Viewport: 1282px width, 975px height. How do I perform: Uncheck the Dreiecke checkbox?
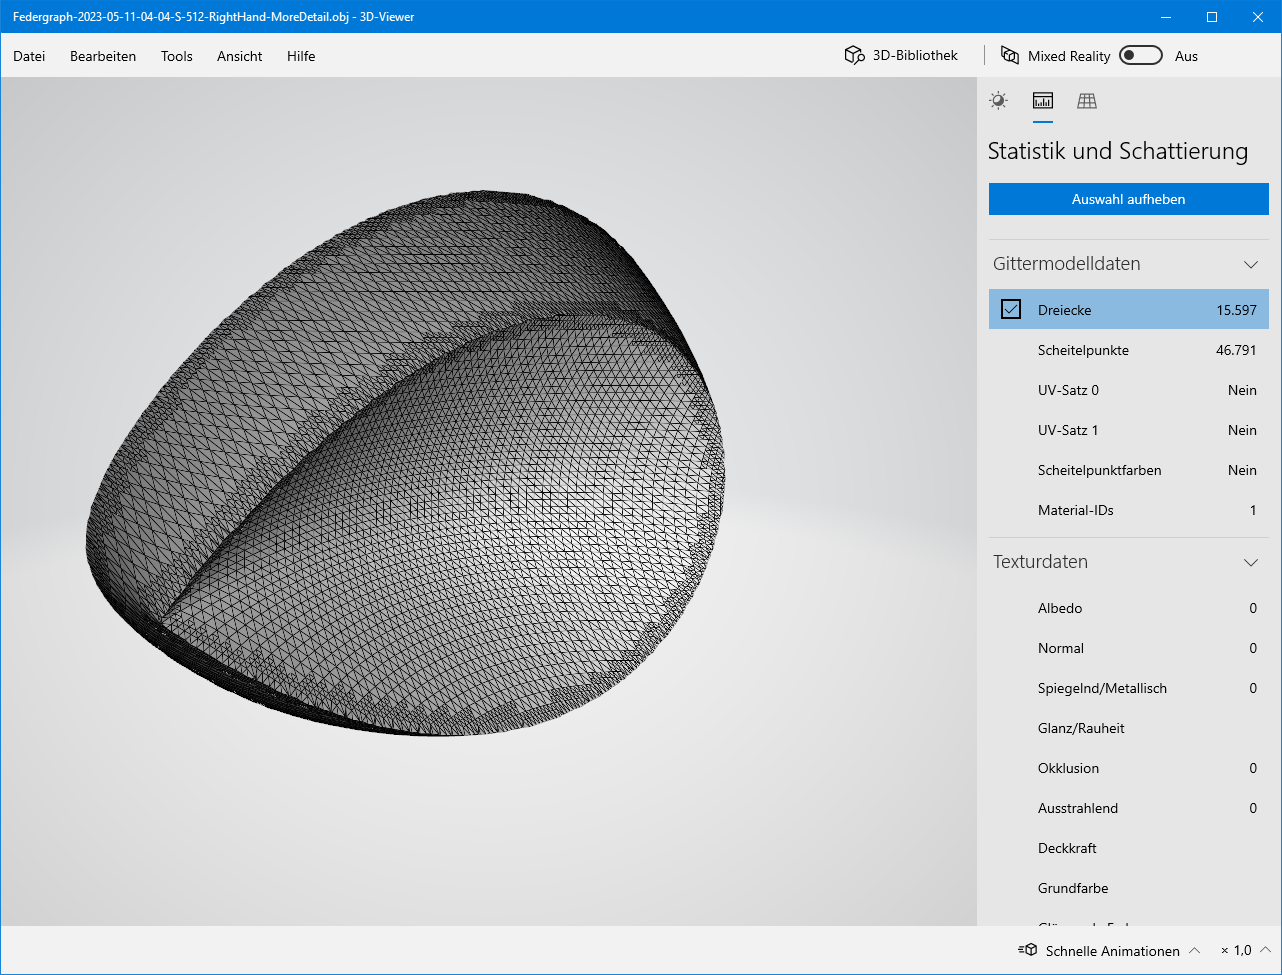click(x=1011, y=310)
